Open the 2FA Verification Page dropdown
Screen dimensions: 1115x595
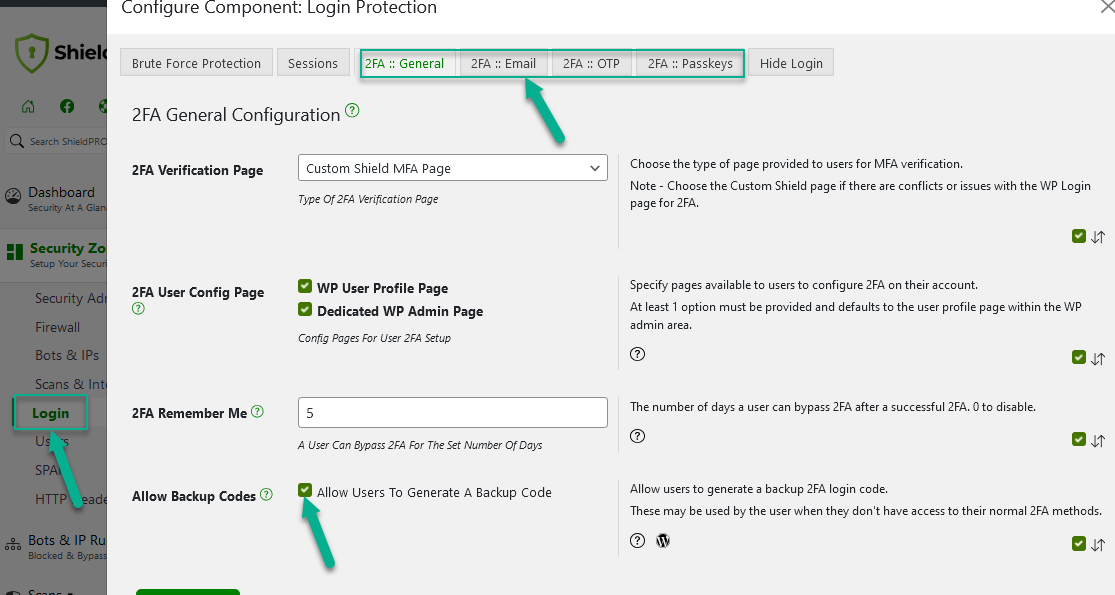pos(452,168)
